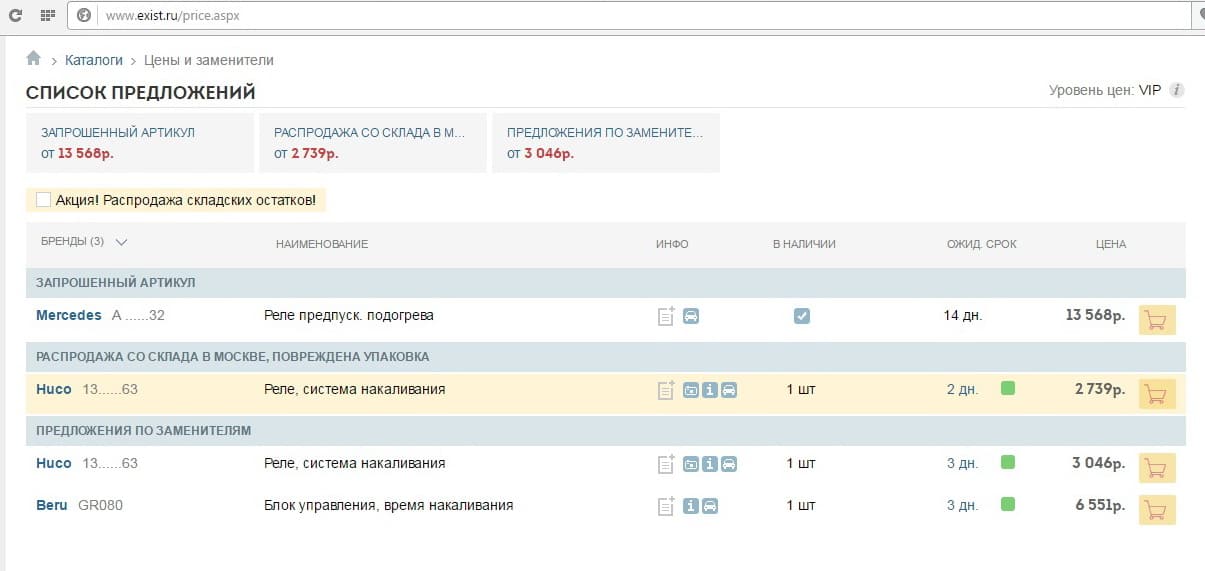Click the 13 568р. price in Mercedes row

point(1095,315)
